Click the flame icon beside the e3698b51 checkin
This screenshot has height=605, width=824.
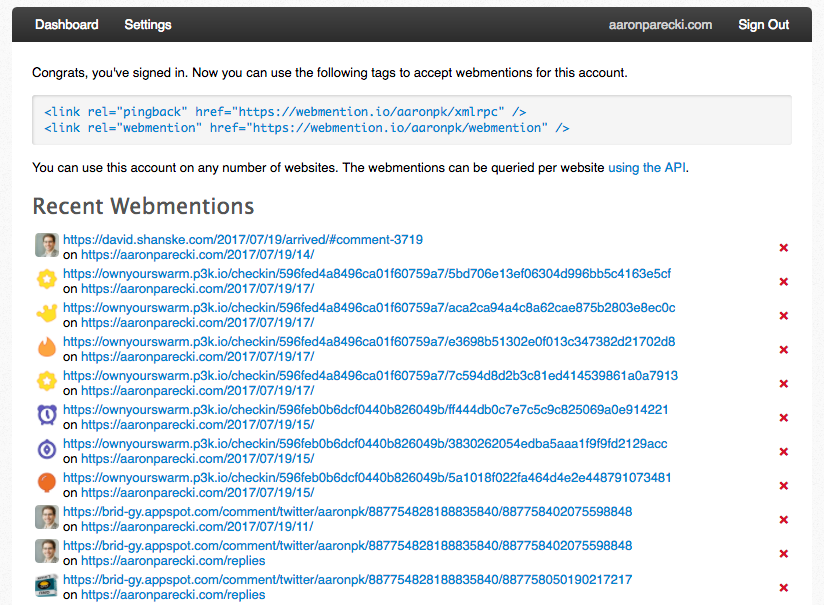(x=47, y=347)
